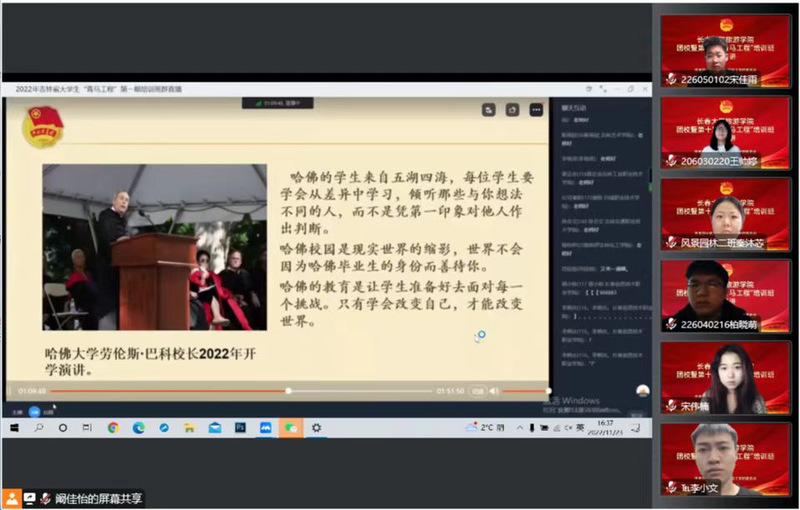Launch Microsoft Edge from the taskbar

tap(139, 428)
